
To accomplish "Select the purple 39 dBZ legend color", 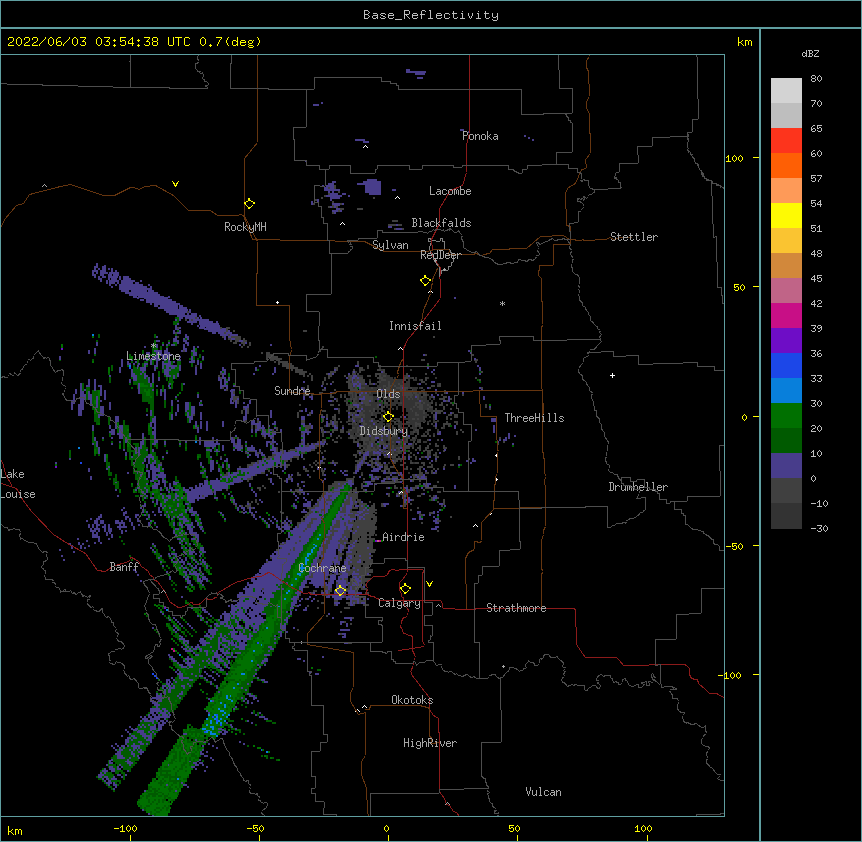I will (x=786, y=341).
